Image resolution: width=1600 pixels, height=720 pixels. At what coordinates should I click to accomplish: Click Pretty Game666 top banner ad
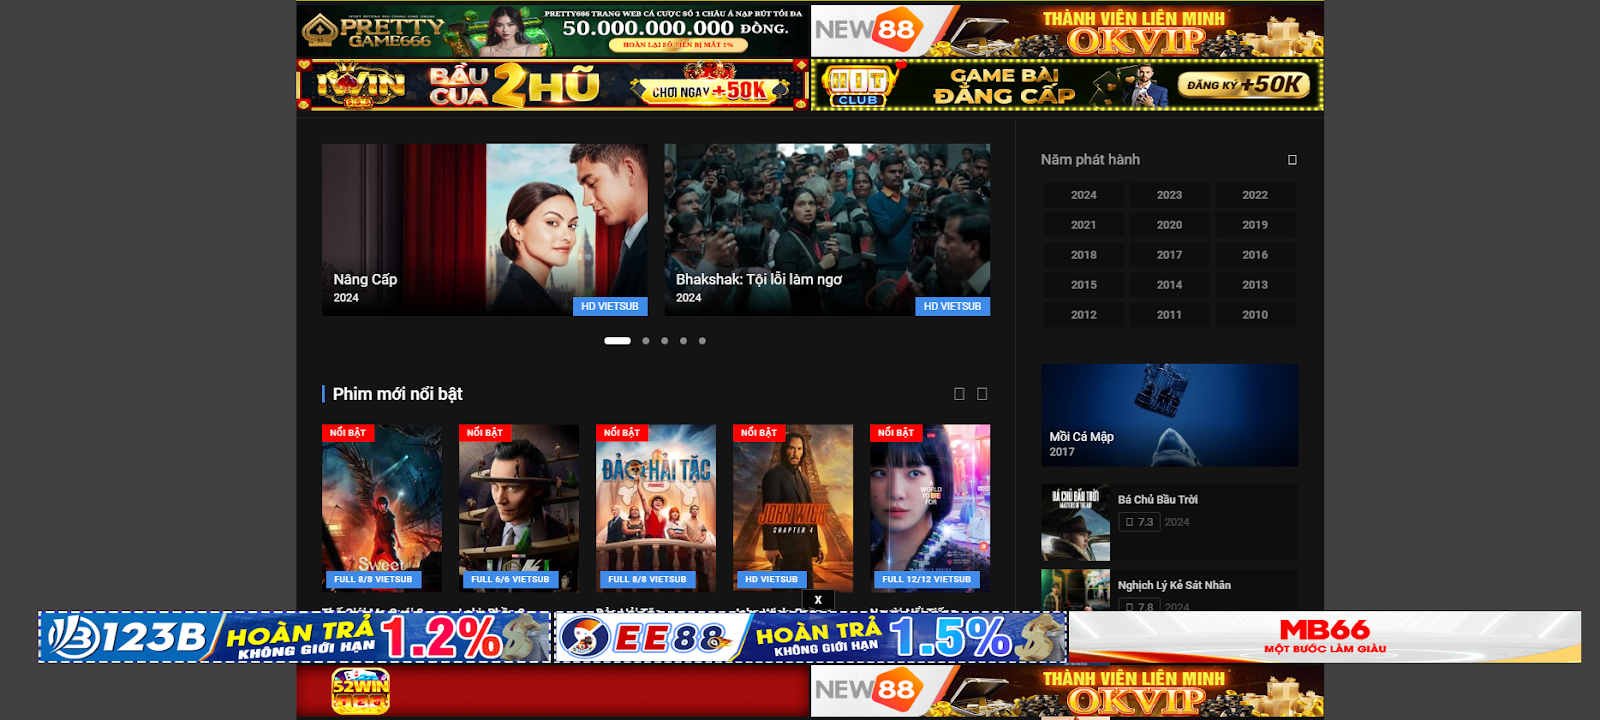point(553,31)
